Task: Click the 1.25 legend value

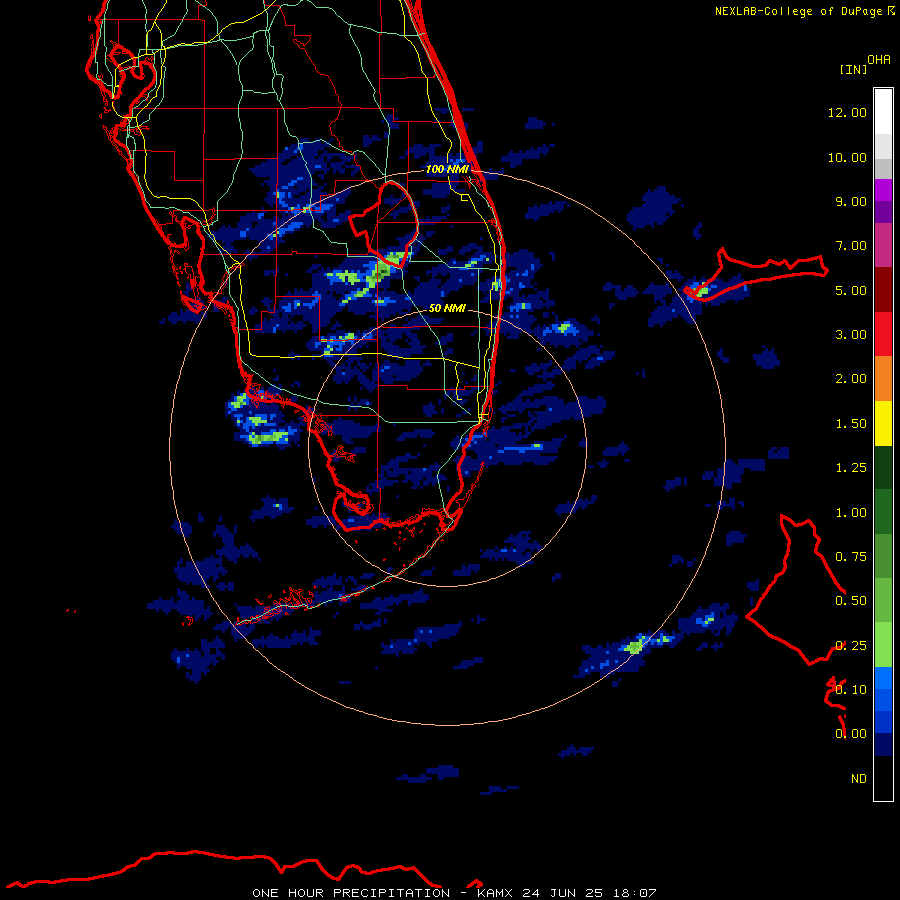Action: (x=851, y=468)
